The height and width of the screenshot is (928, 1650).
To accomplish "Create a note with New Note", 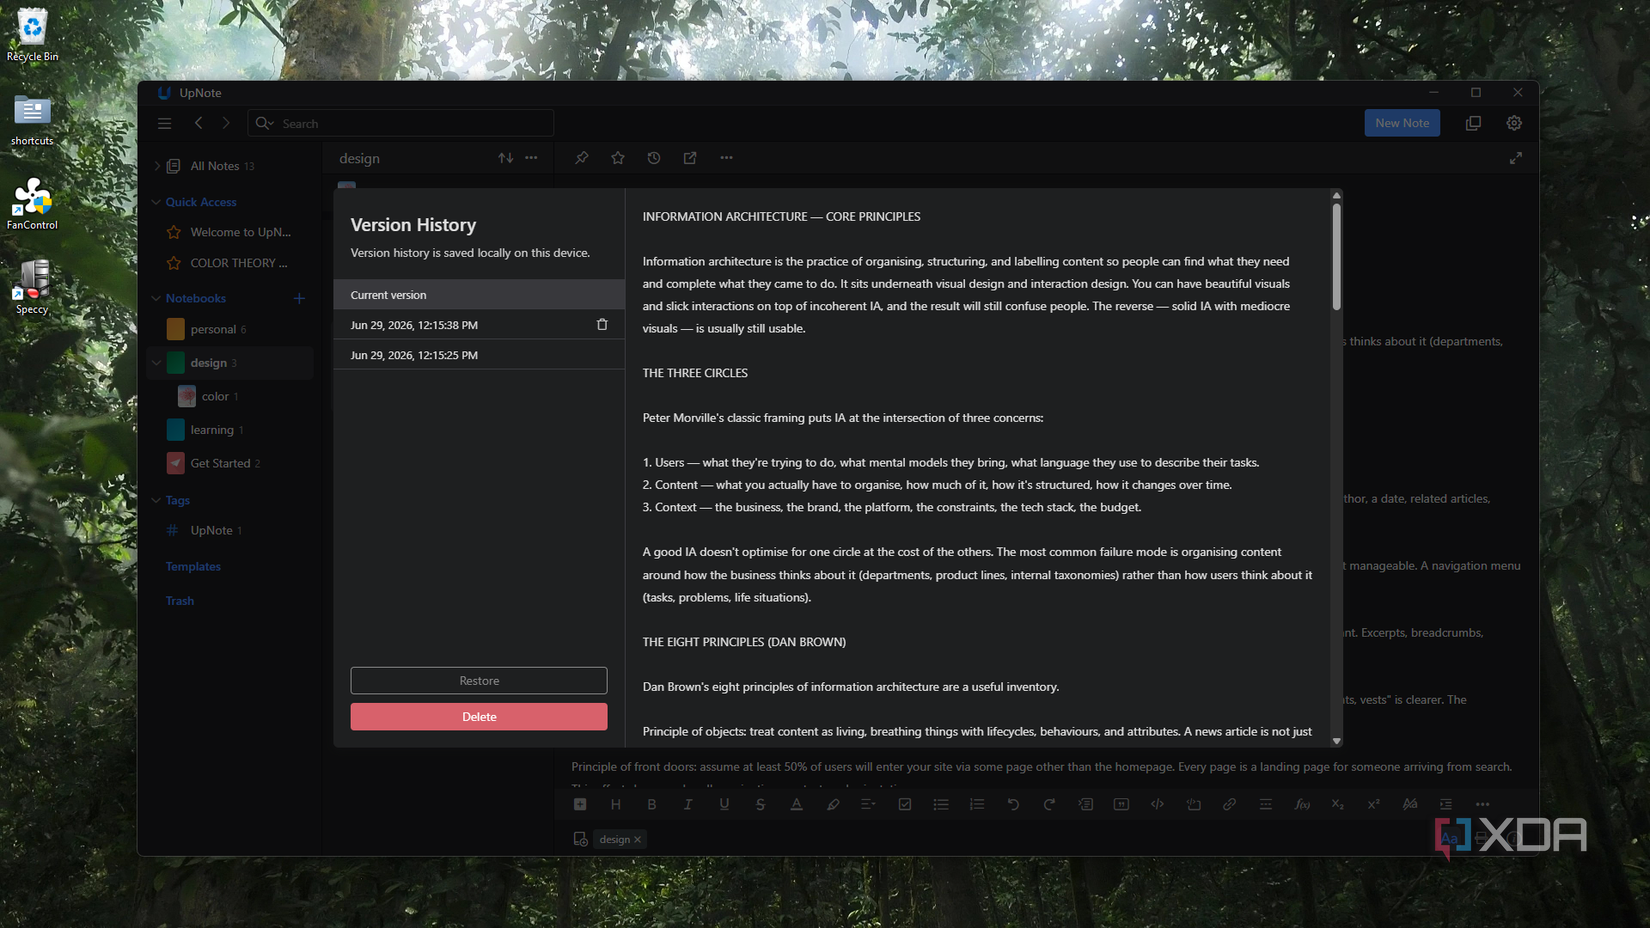I will click(x=1402, y=123).
